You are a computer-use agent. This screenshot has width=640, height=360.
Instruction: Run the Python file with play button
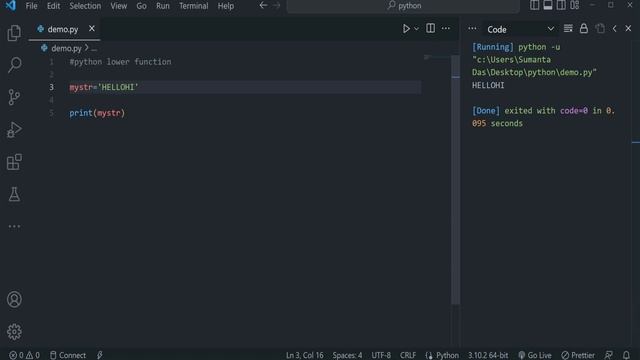coord(406,29)
